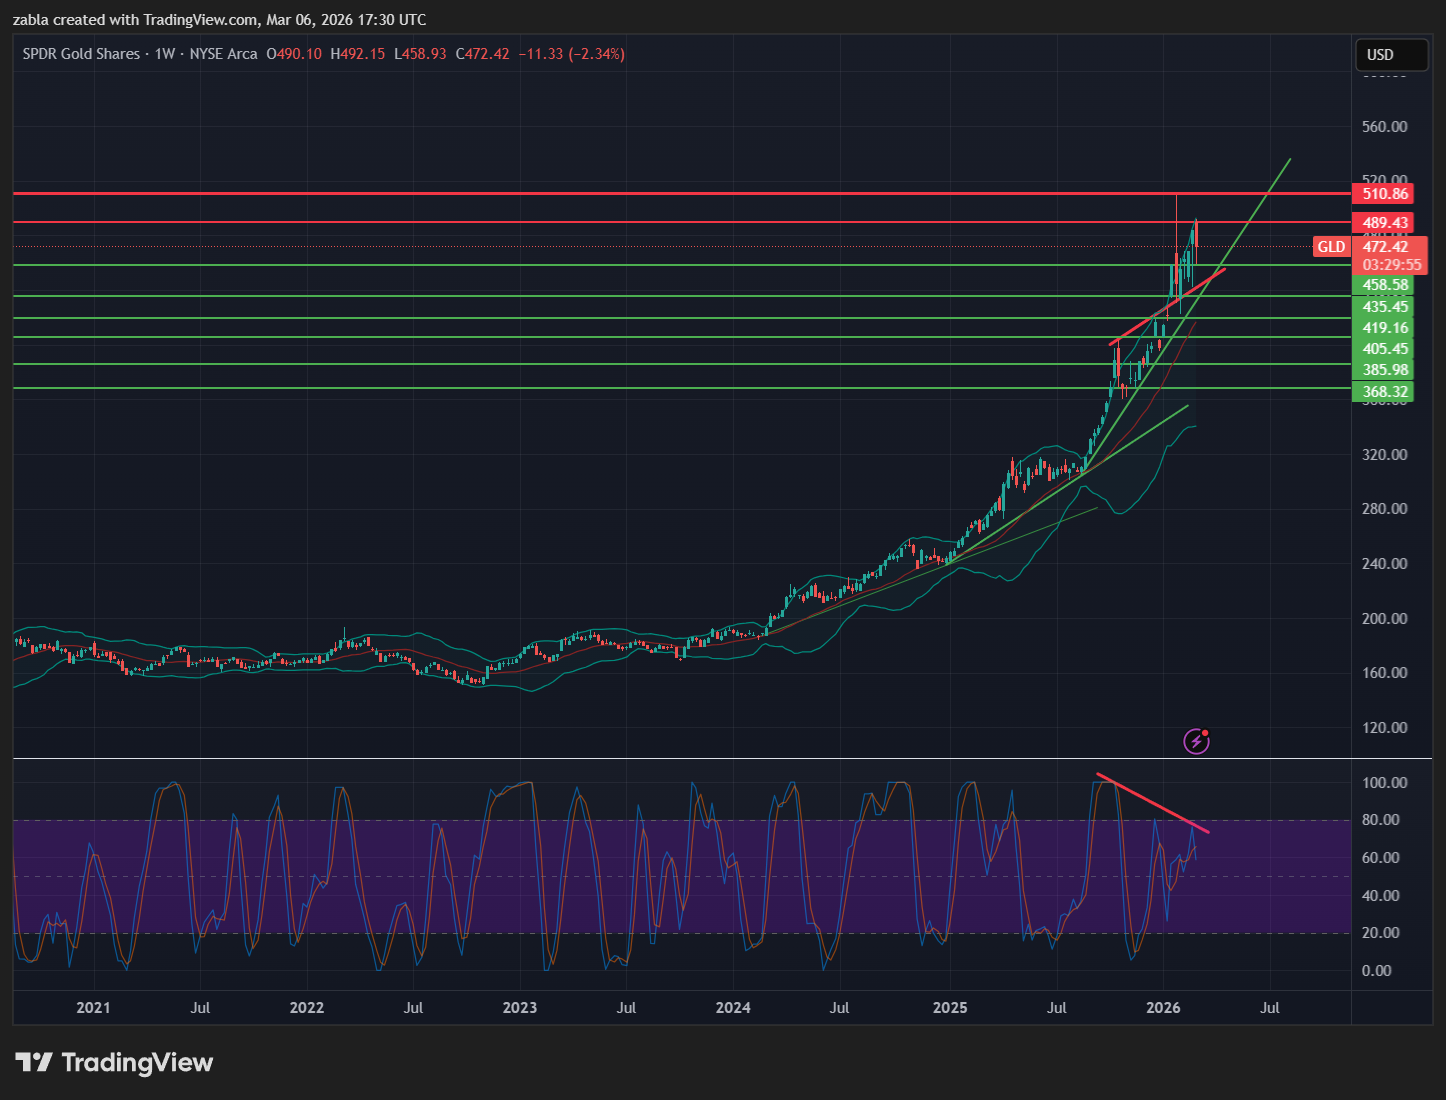
Task: Click the TradingView logo at bottom left
Action: 114,1062
